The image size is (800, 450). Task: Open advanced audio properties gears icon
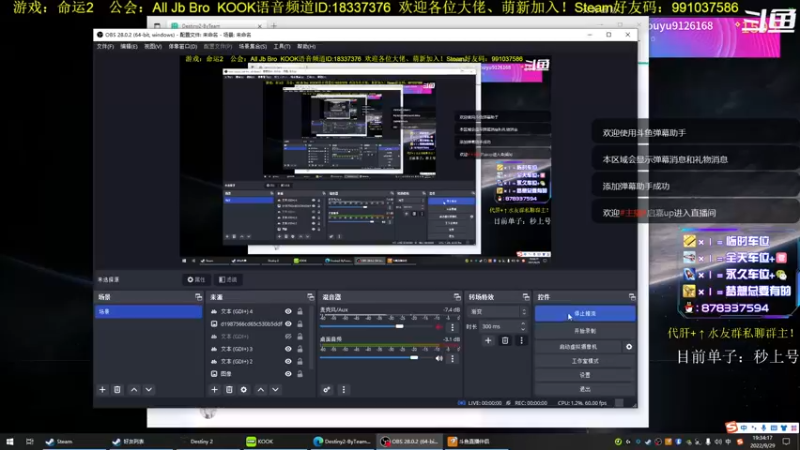click(327, 390)
